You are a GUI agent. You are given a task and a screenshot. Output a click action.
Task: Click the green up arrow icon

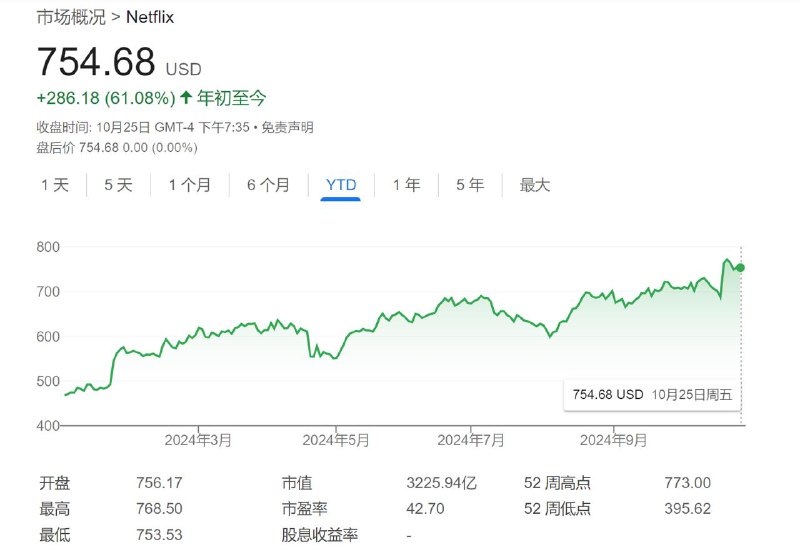tap(186, 97)
